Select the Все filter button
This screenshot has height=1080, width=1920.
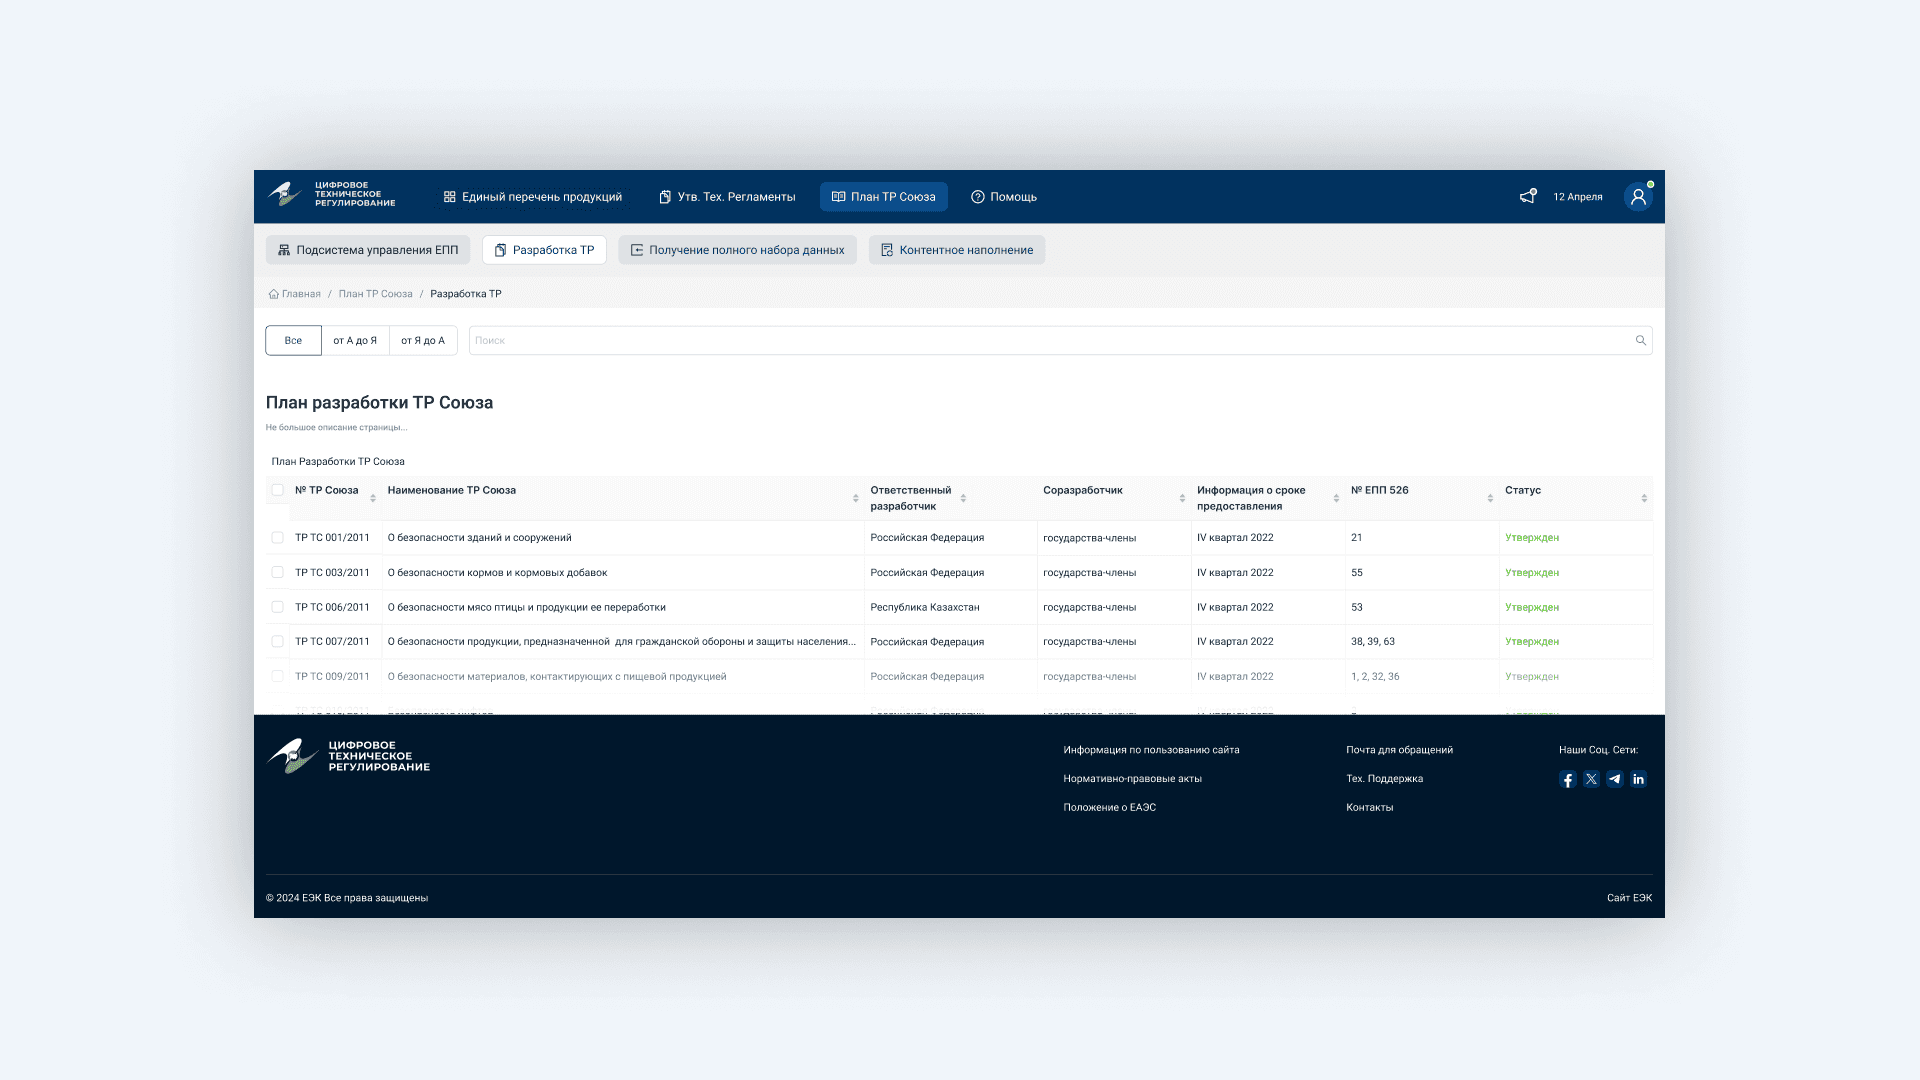click(293, 340)
